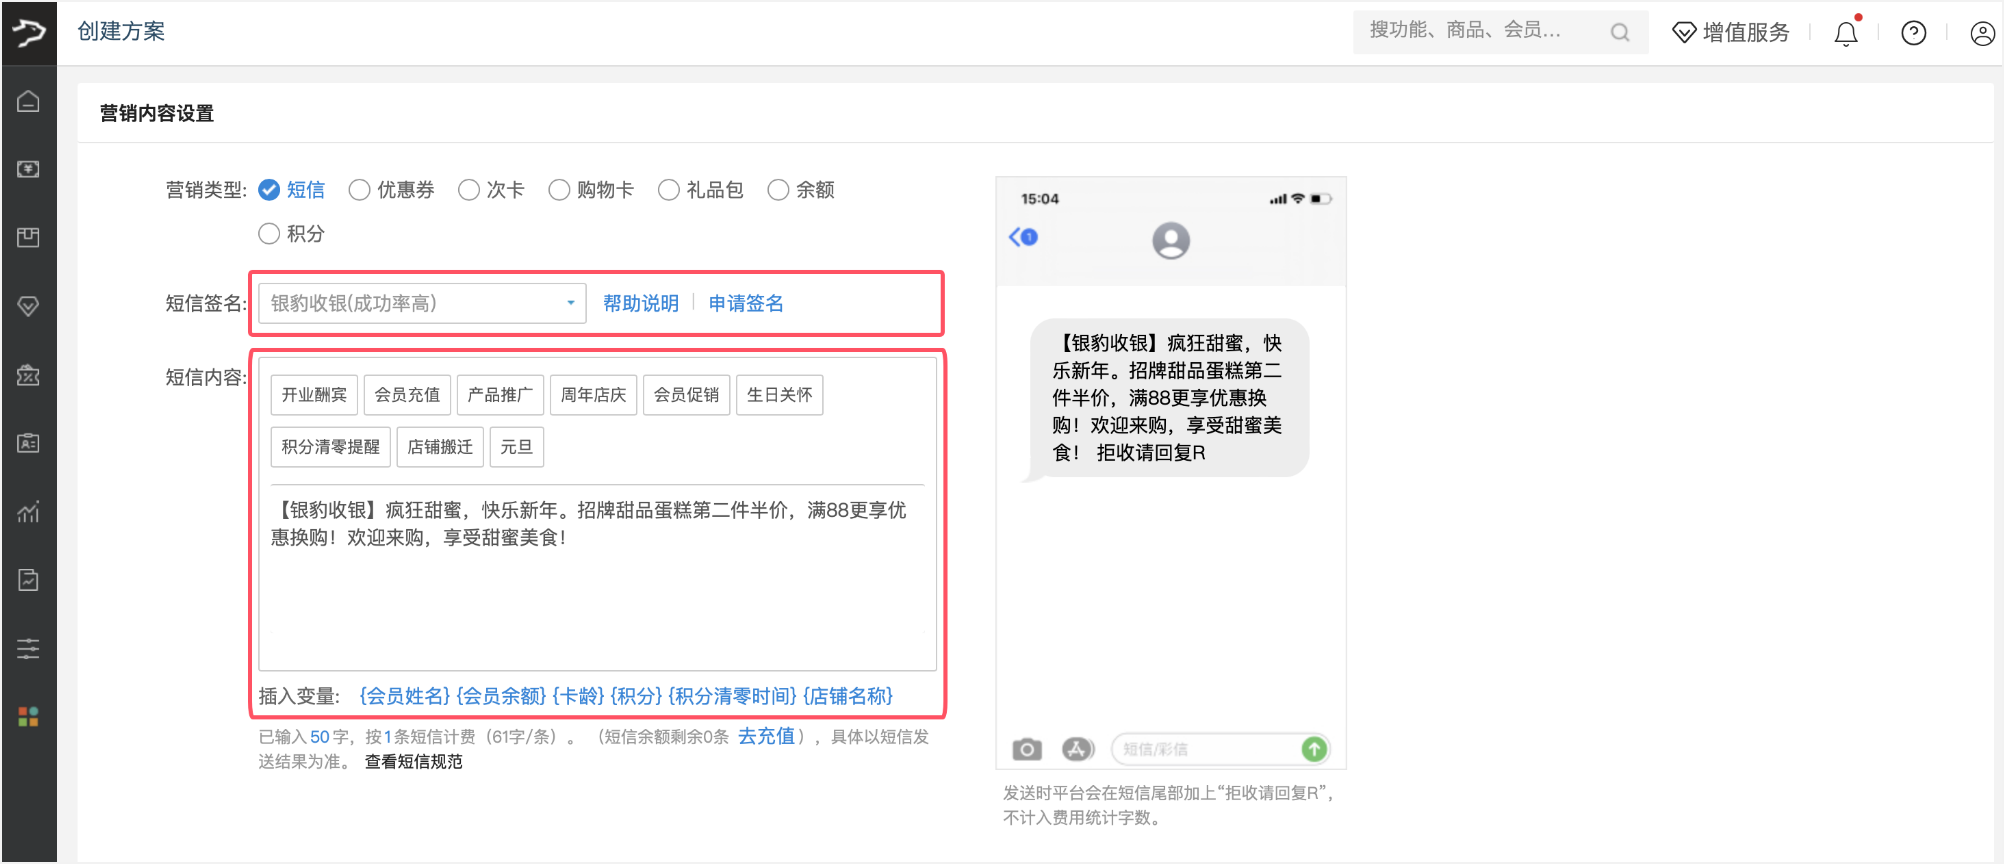Click 去充值 to recharge SMS balance
This screenshot has height=864, width=2005.
point(766,736)
